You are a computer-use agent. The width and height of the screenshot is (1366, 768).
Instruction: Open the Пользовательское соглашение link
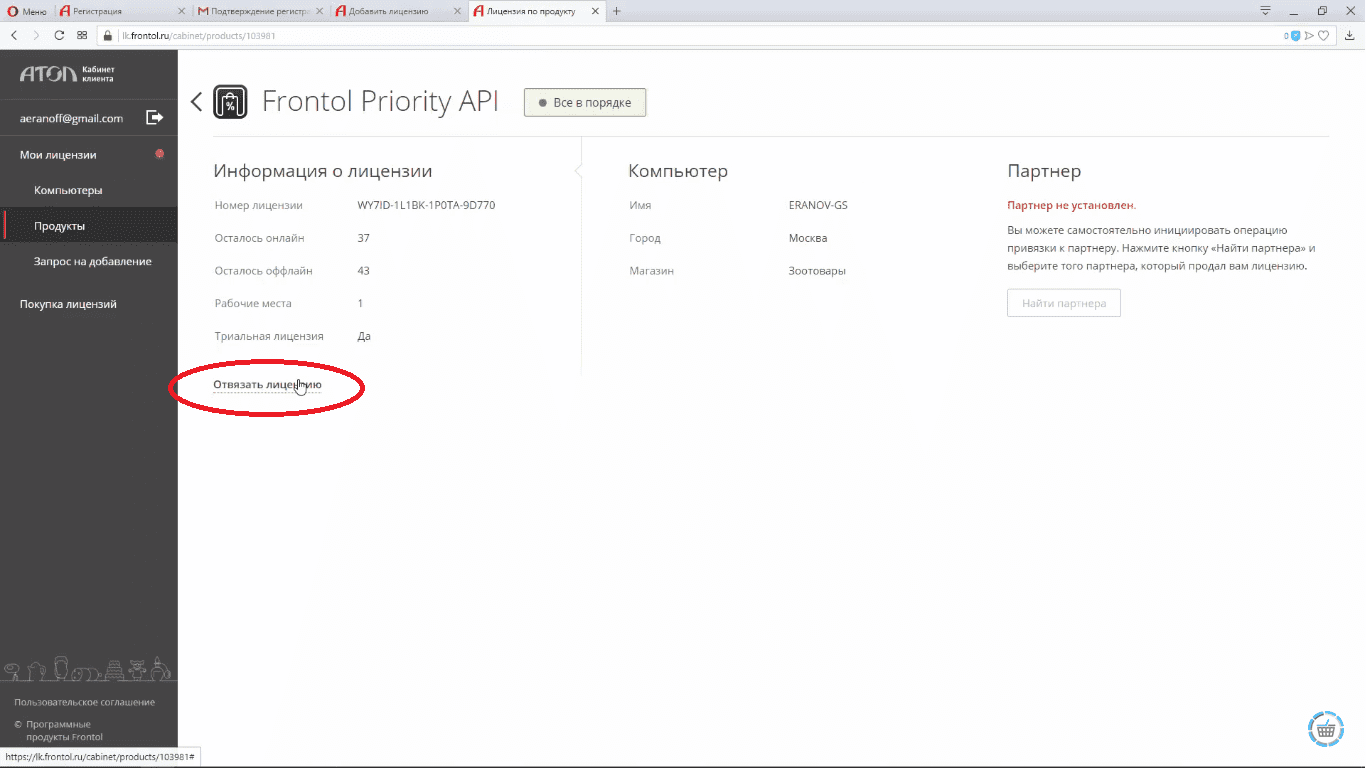click(84, 702)
